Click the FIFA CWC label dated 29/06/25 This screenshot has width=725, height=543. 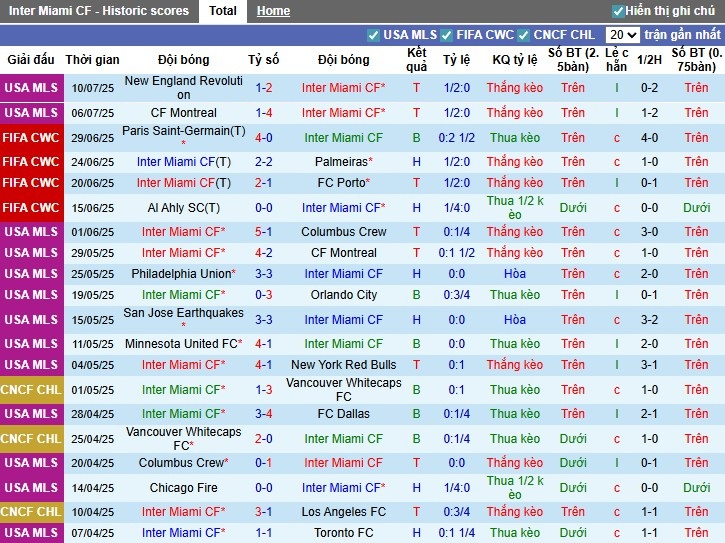click(x=31, y=137)
